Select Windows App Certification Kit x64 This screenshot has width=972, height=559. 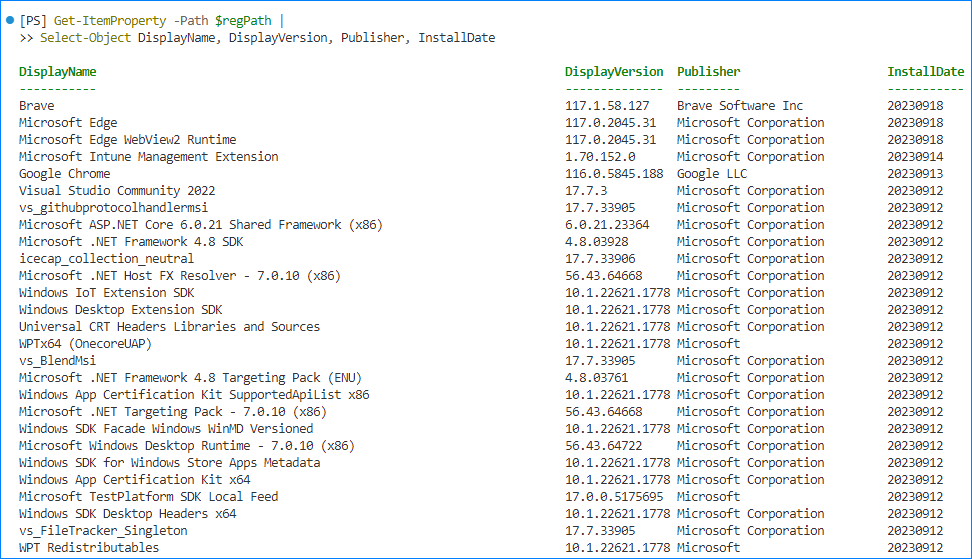click(135, 480)
